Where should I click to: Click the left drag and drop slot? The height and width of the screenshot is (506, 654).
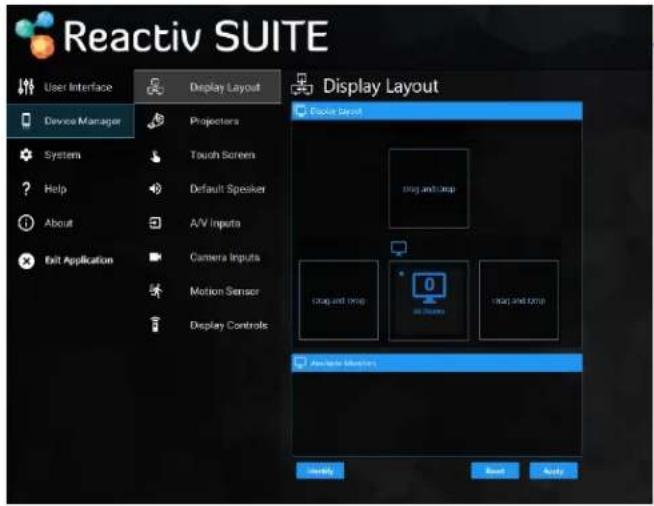[339, 300]
